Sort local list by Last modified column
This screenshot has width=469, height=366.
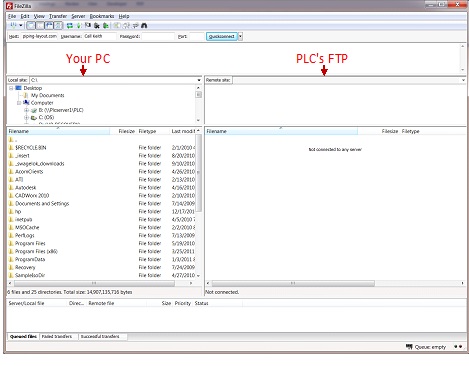point(183,131)
